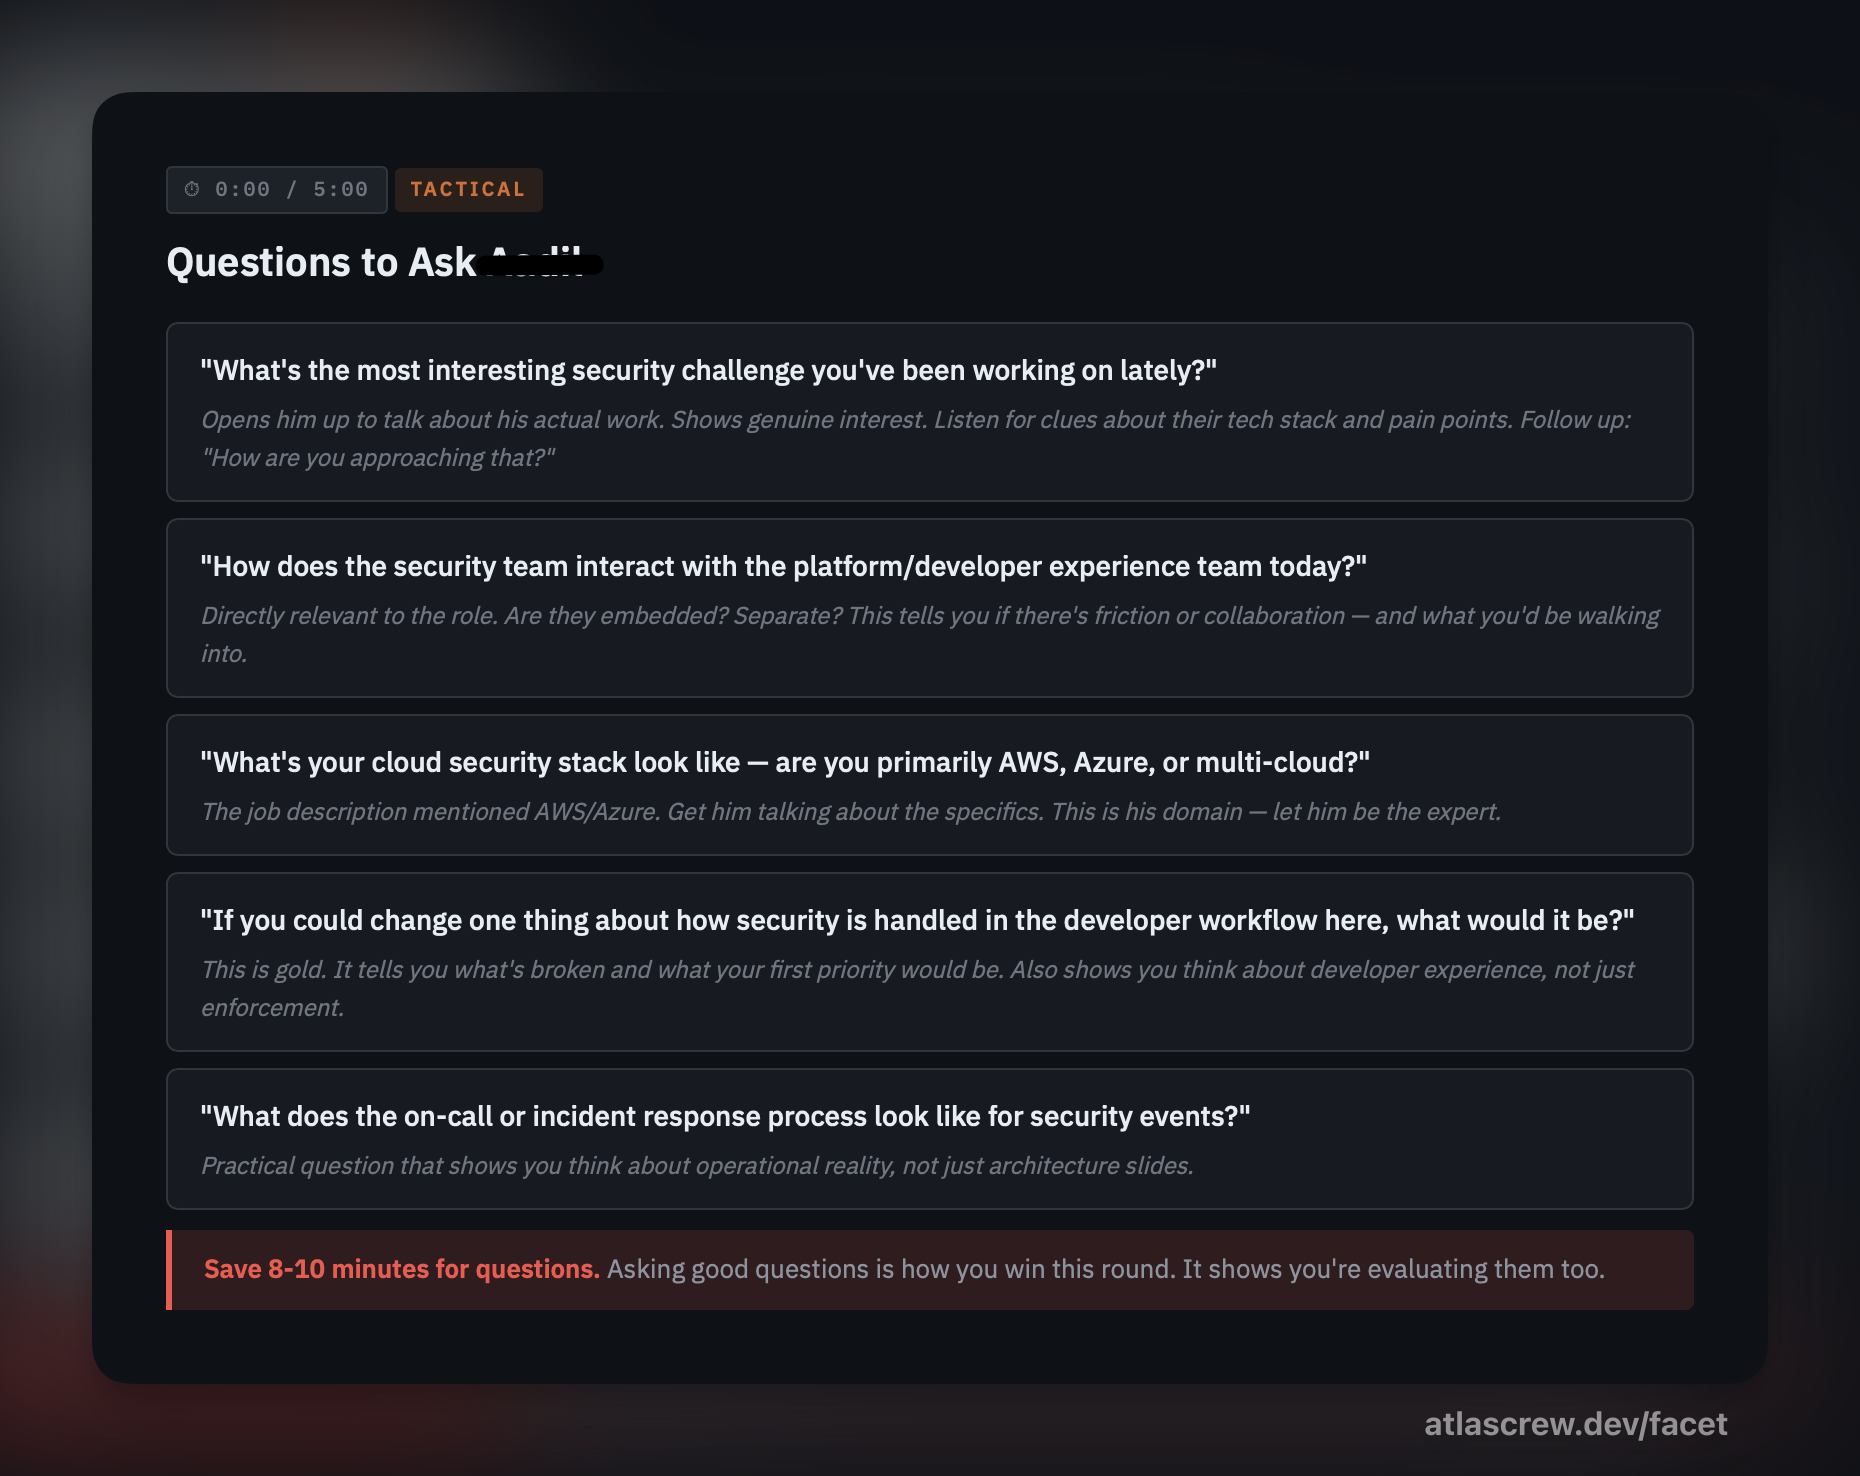Select the on-call incident response question
The image size is (1860, 1476).
pyautogui.click(x=725, y=1116)
